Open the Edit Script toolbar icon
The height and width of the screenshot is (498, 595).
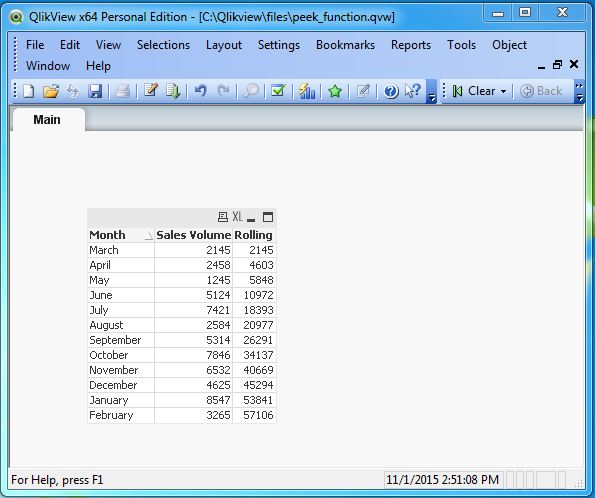point(151,91)
